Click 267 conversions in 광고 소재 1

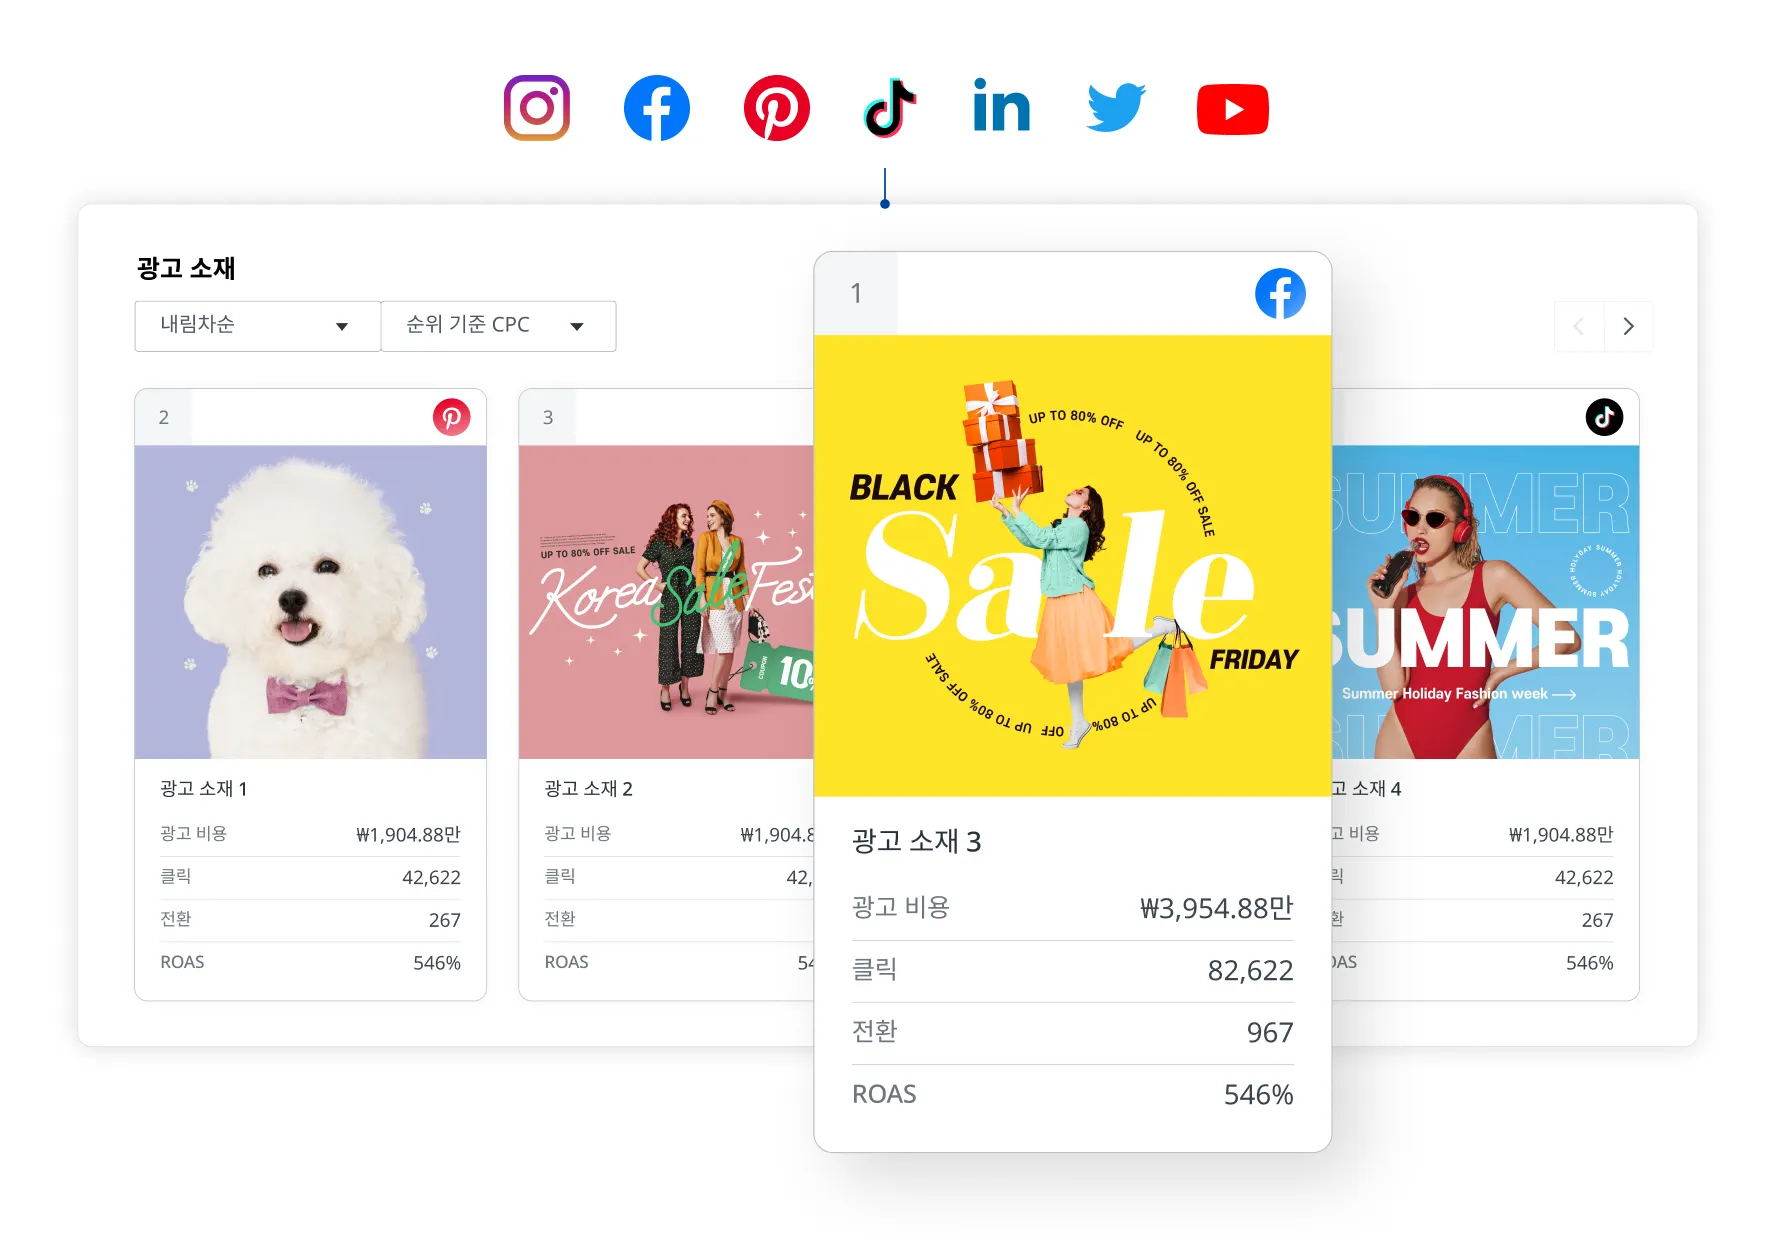coord(445,920)
